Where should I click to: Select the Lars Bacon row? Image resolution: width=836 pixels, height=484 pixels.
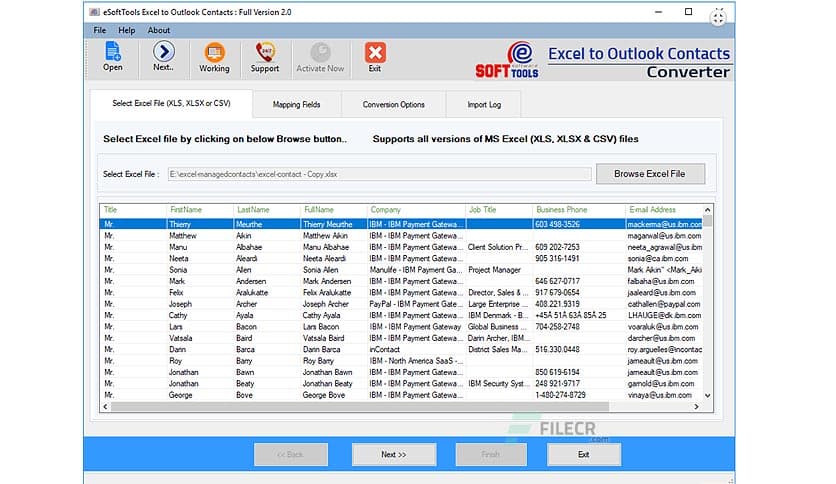401,327
